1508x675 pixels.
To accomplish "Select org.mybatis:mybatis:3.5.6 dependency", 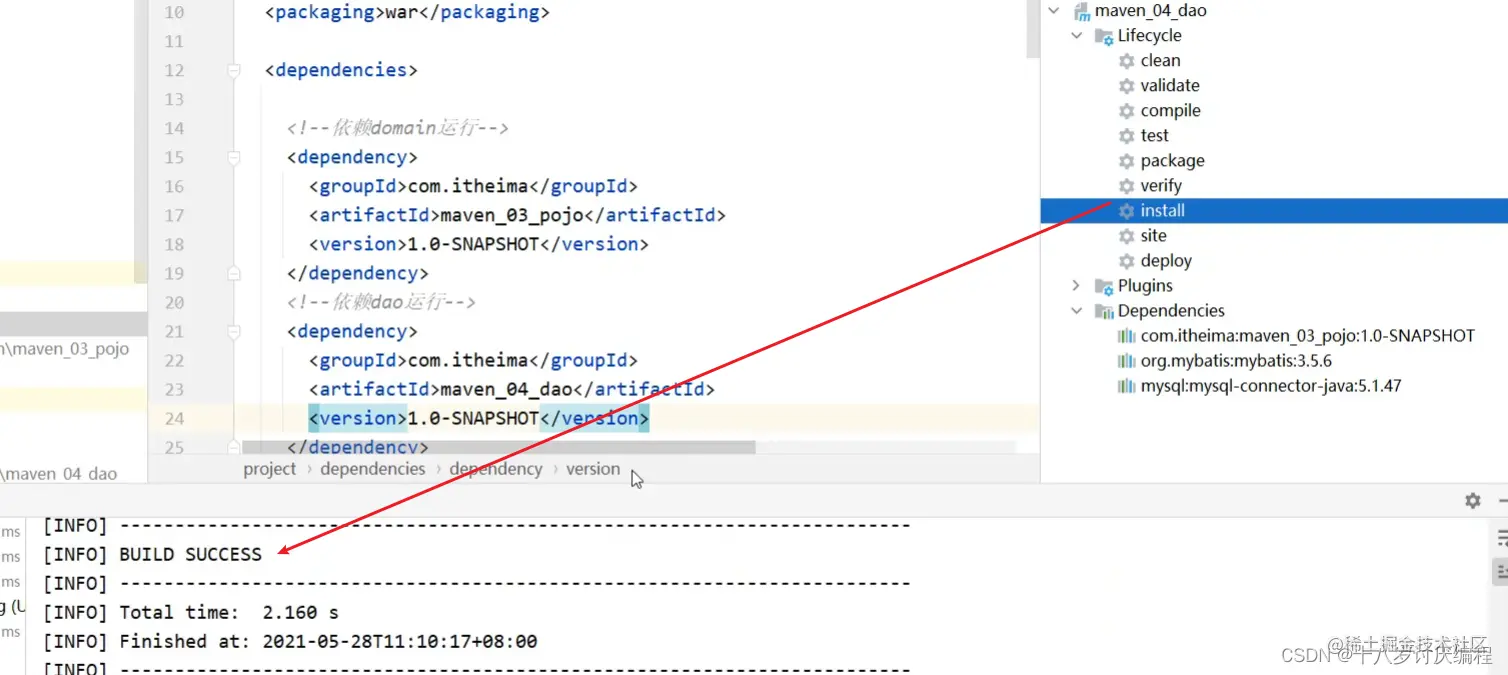I will (x=1236, y=360).
